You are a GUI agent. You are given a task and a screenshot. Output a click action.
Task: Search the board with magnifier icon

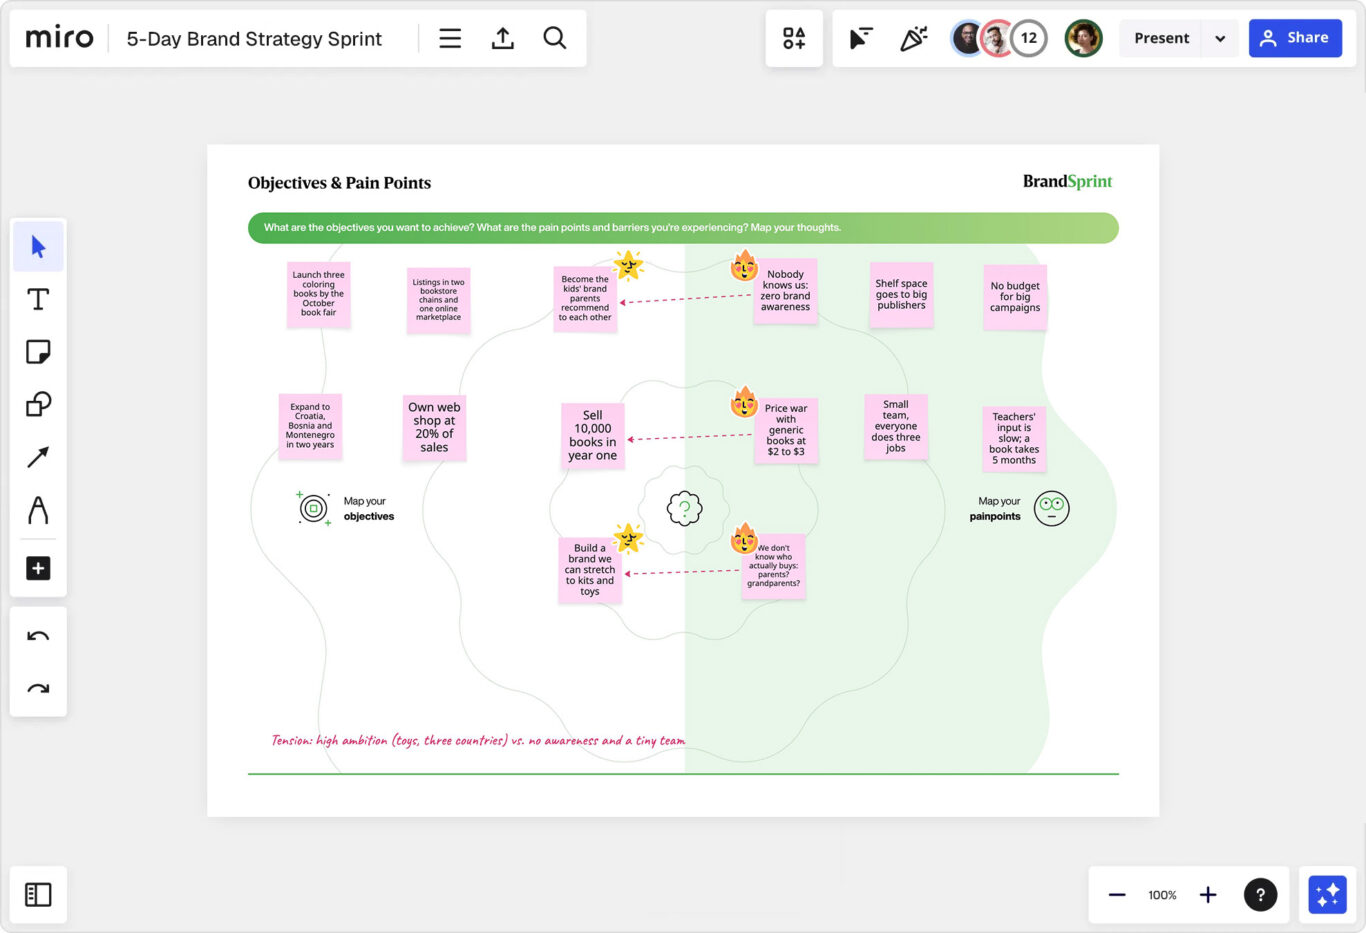coord(555,38)
